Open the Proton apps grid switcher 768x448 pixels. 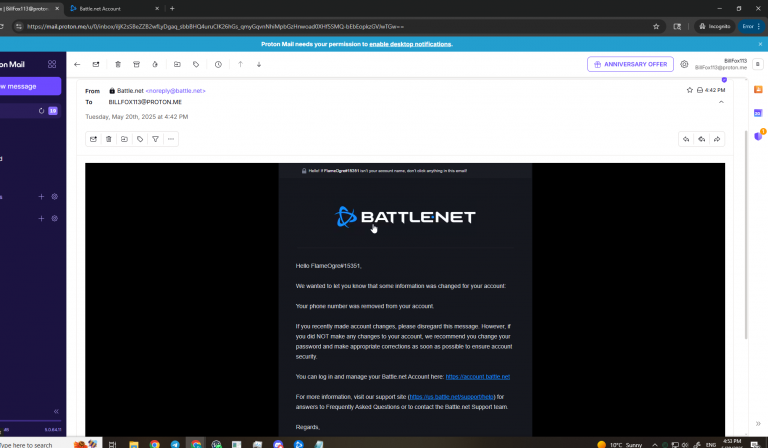click(x=52, y=64)
